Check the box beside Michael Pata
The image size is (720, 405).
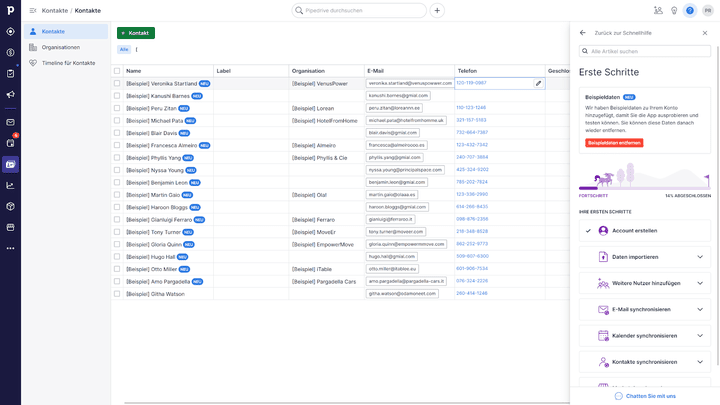pos(117,120)
